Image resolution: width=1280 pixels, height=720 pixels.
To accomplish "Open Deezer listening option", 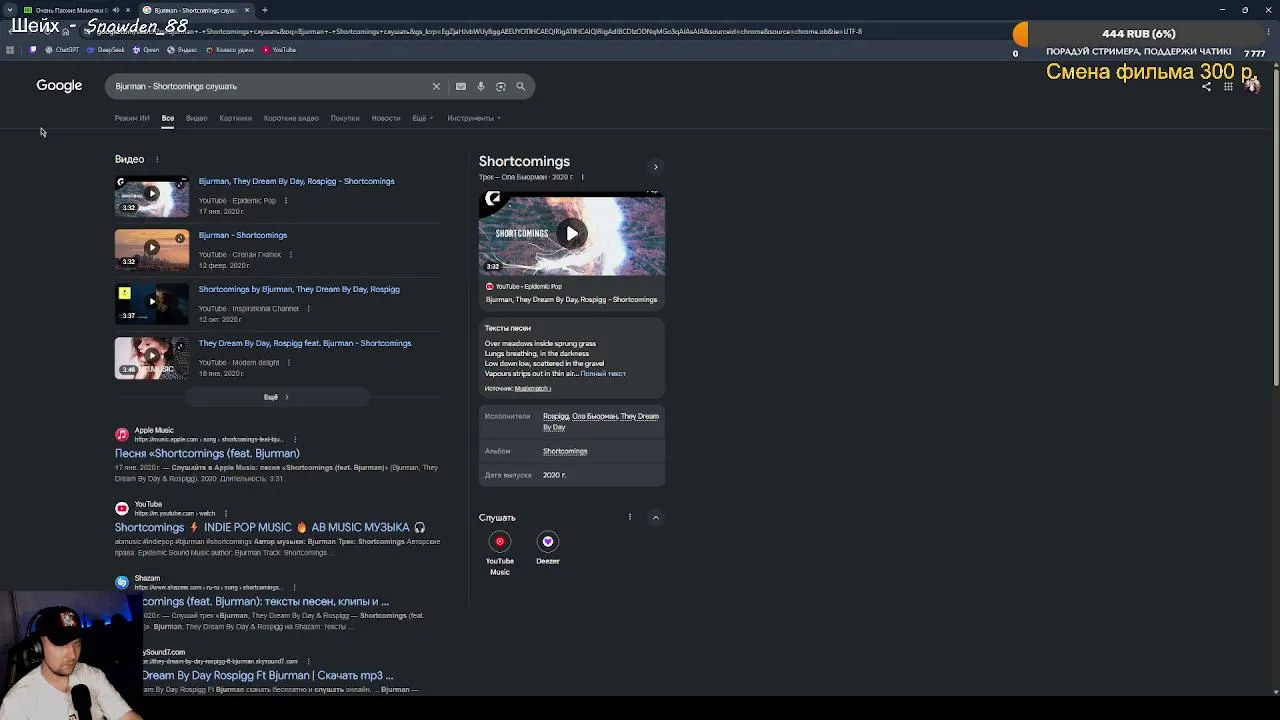I will [548, 548].
